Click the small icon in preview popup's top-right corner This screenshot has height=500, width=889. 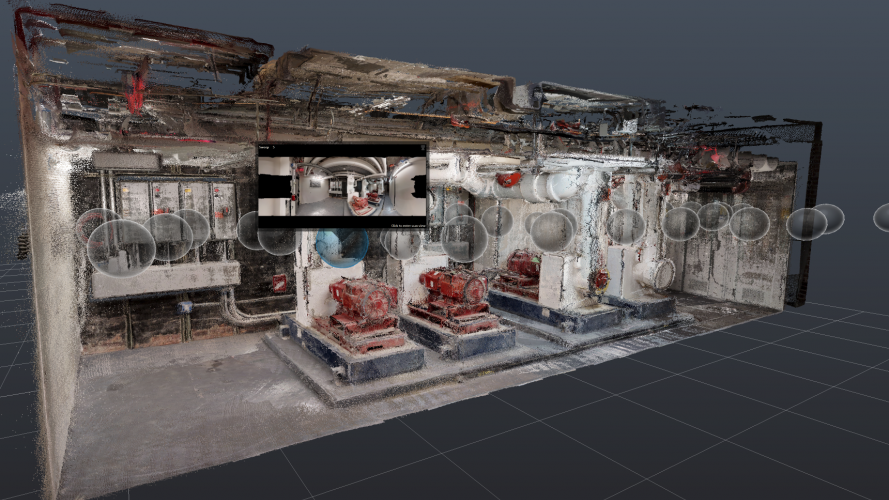point(421,149)
